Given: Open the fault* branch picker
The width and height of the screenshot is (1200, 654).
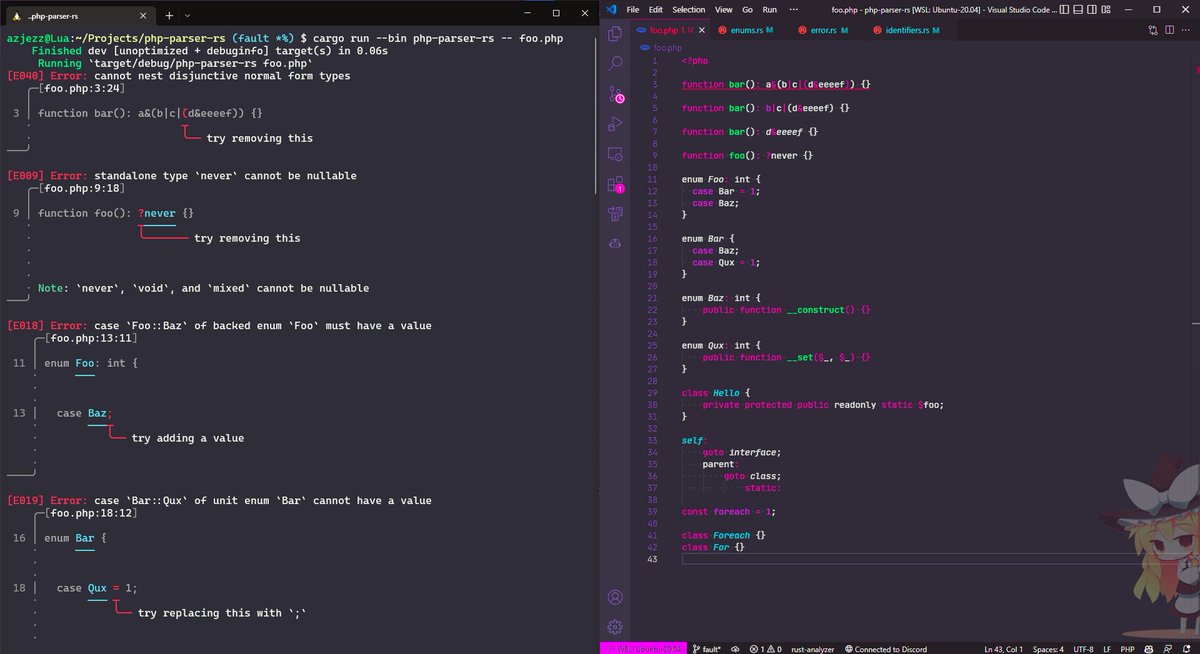Looking at the screenshot, I should pos(706,648).
